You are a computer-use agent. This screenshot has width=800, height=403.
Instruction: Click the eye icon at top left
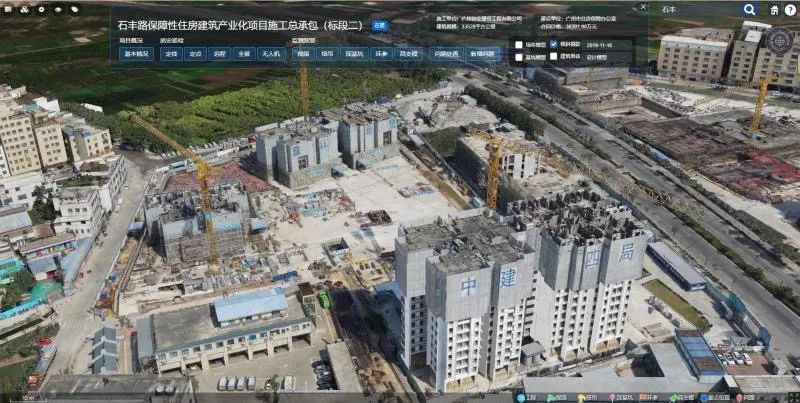point(58,9)
